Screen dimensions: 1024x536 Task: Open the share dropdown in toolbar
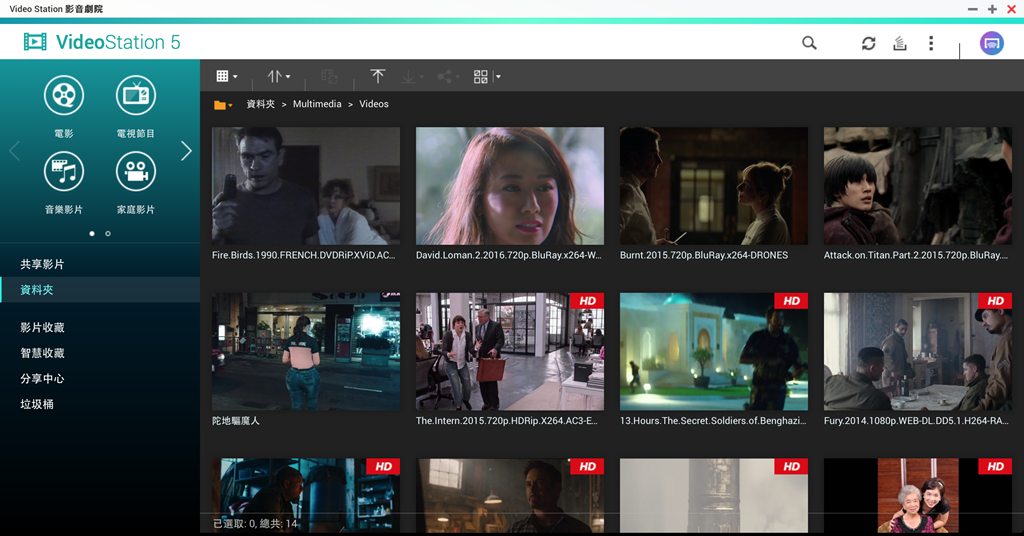click(448, 76)
